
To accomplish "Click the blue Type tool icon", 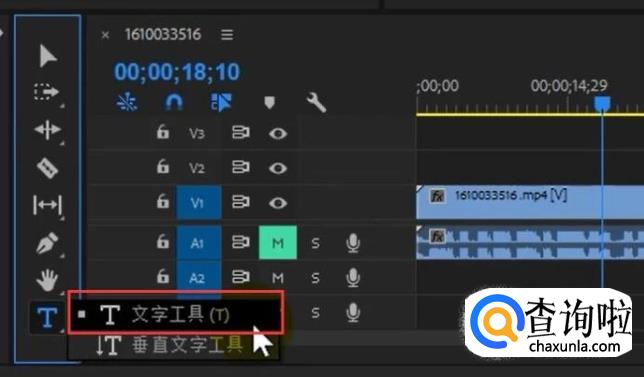I will tap(47, 317).
